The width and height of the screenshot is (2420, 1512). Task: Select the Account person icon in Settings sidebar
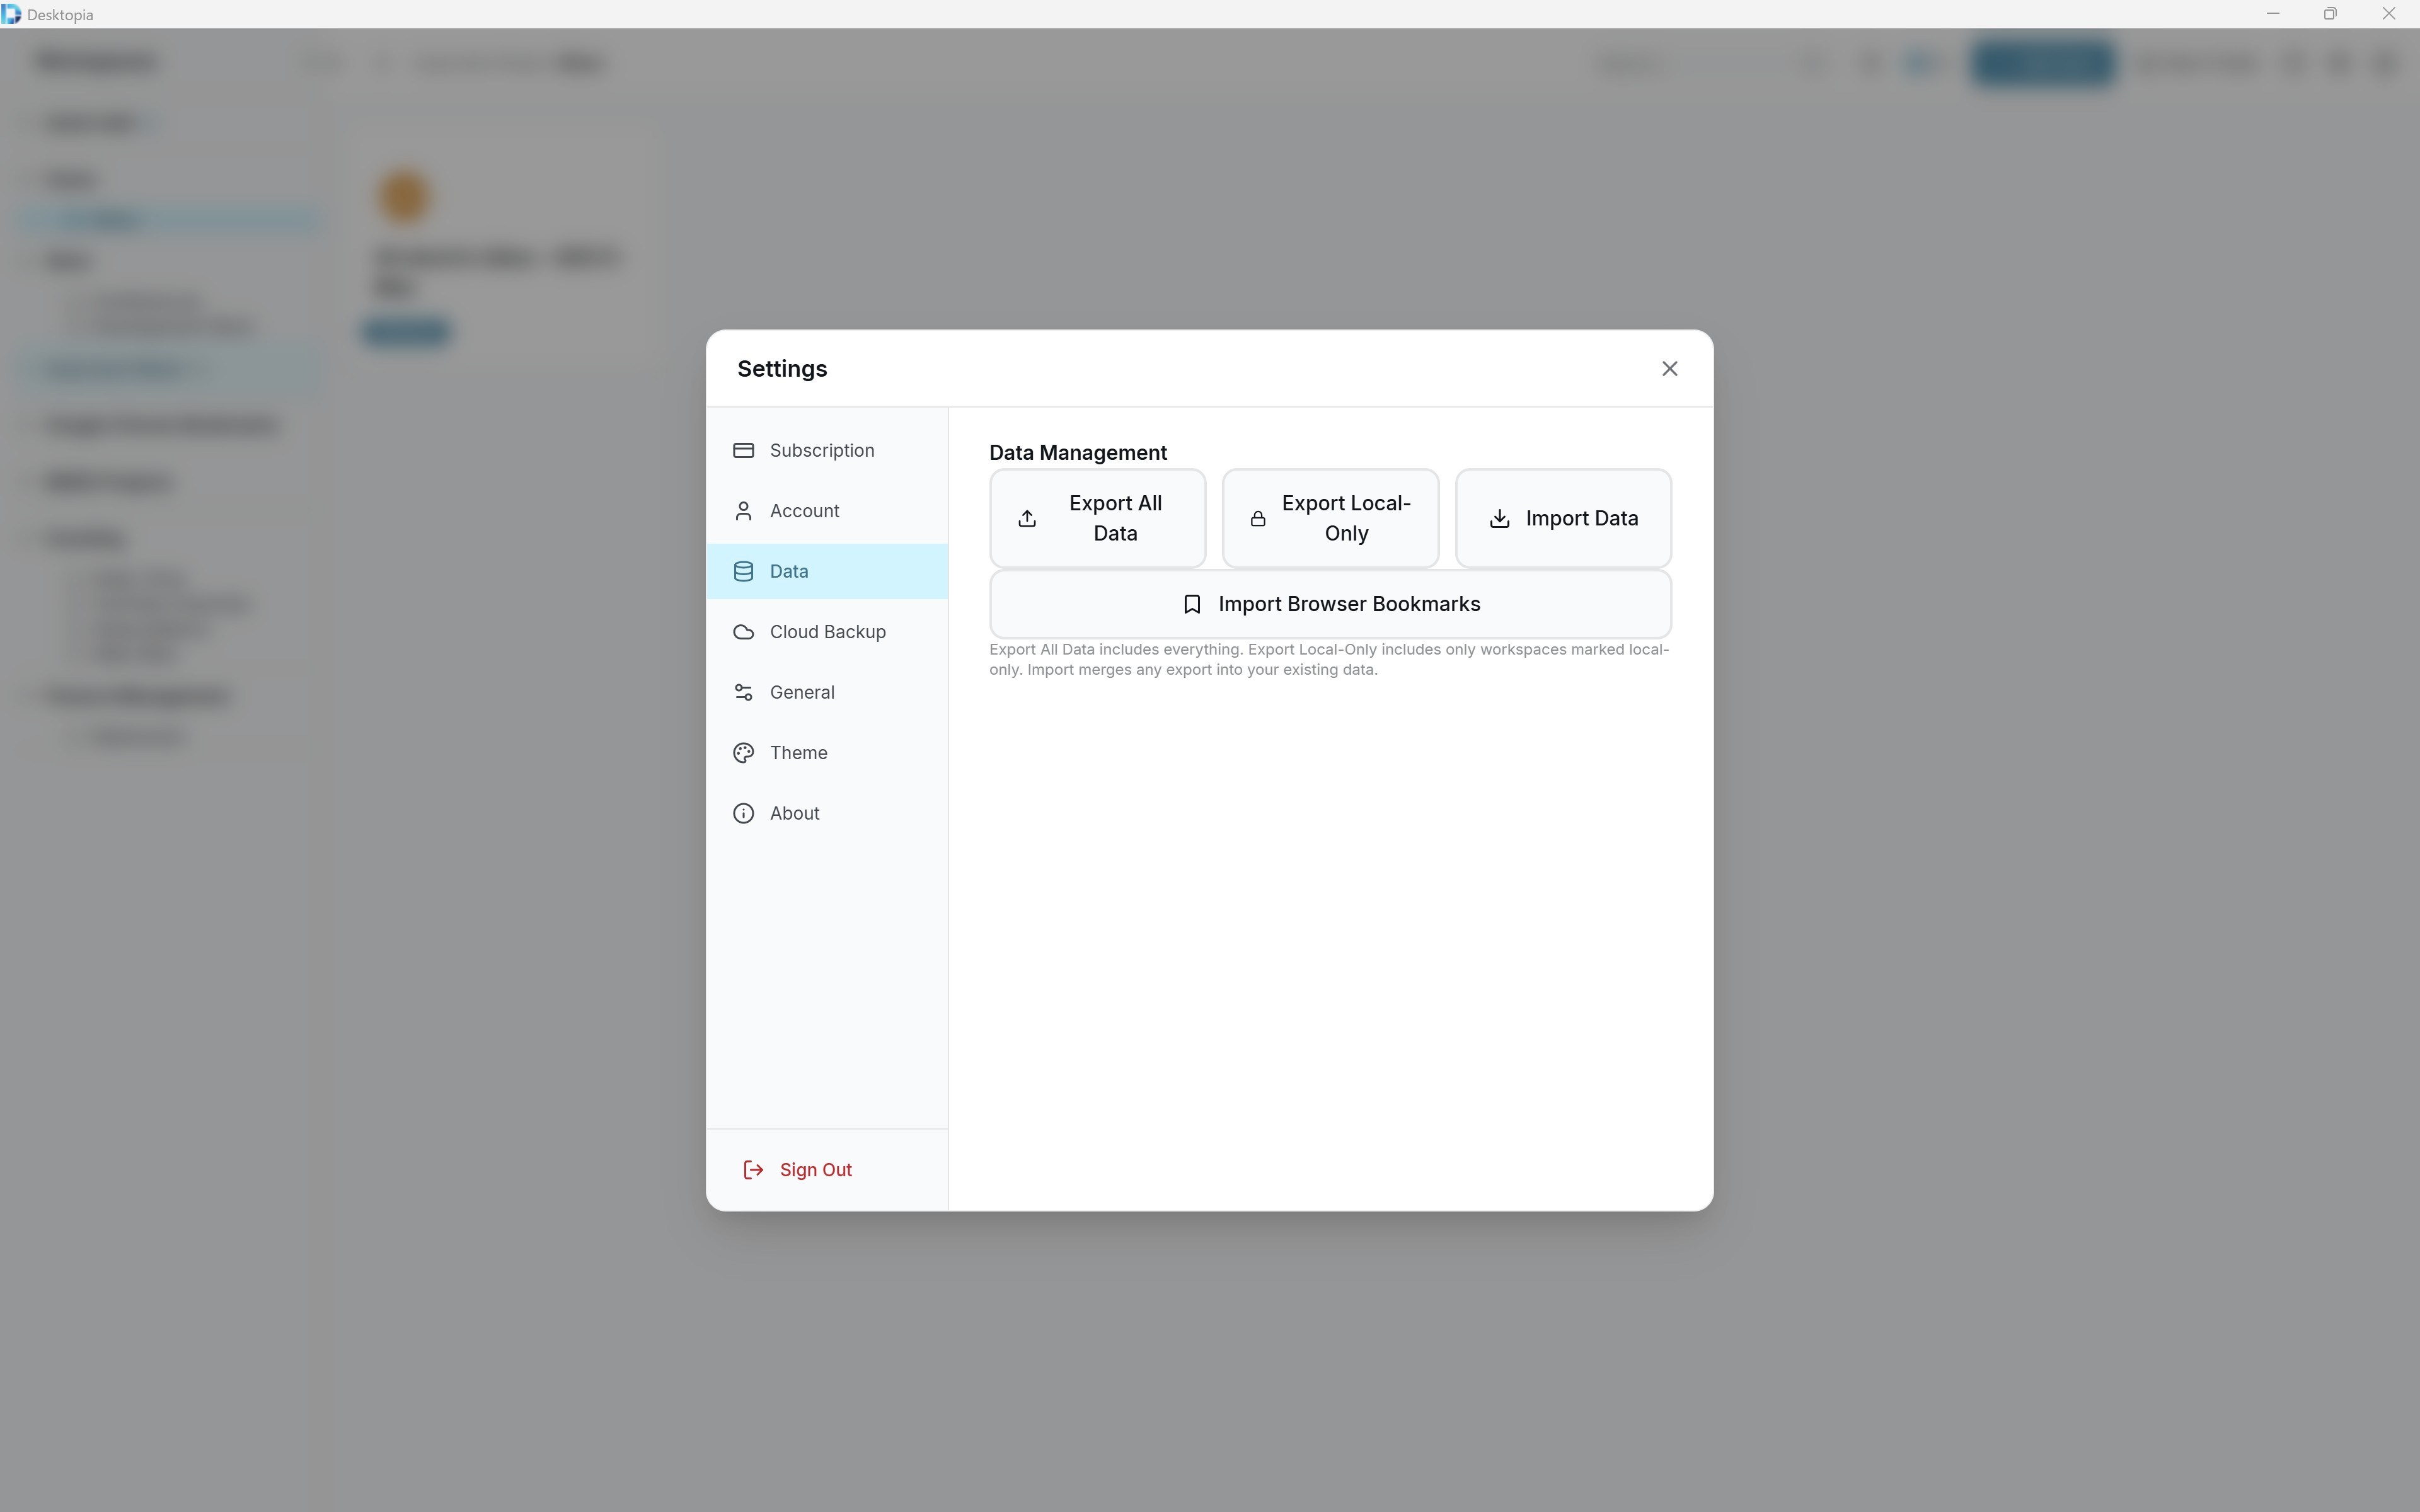click(x=743, y=510)
